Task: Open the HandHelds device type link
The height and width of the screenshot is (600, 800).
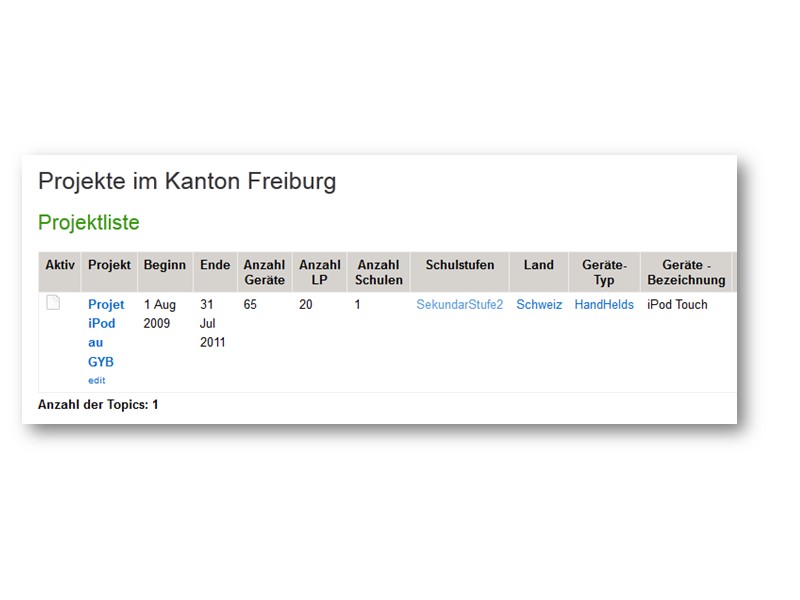Action: click(x=604, y=305)
